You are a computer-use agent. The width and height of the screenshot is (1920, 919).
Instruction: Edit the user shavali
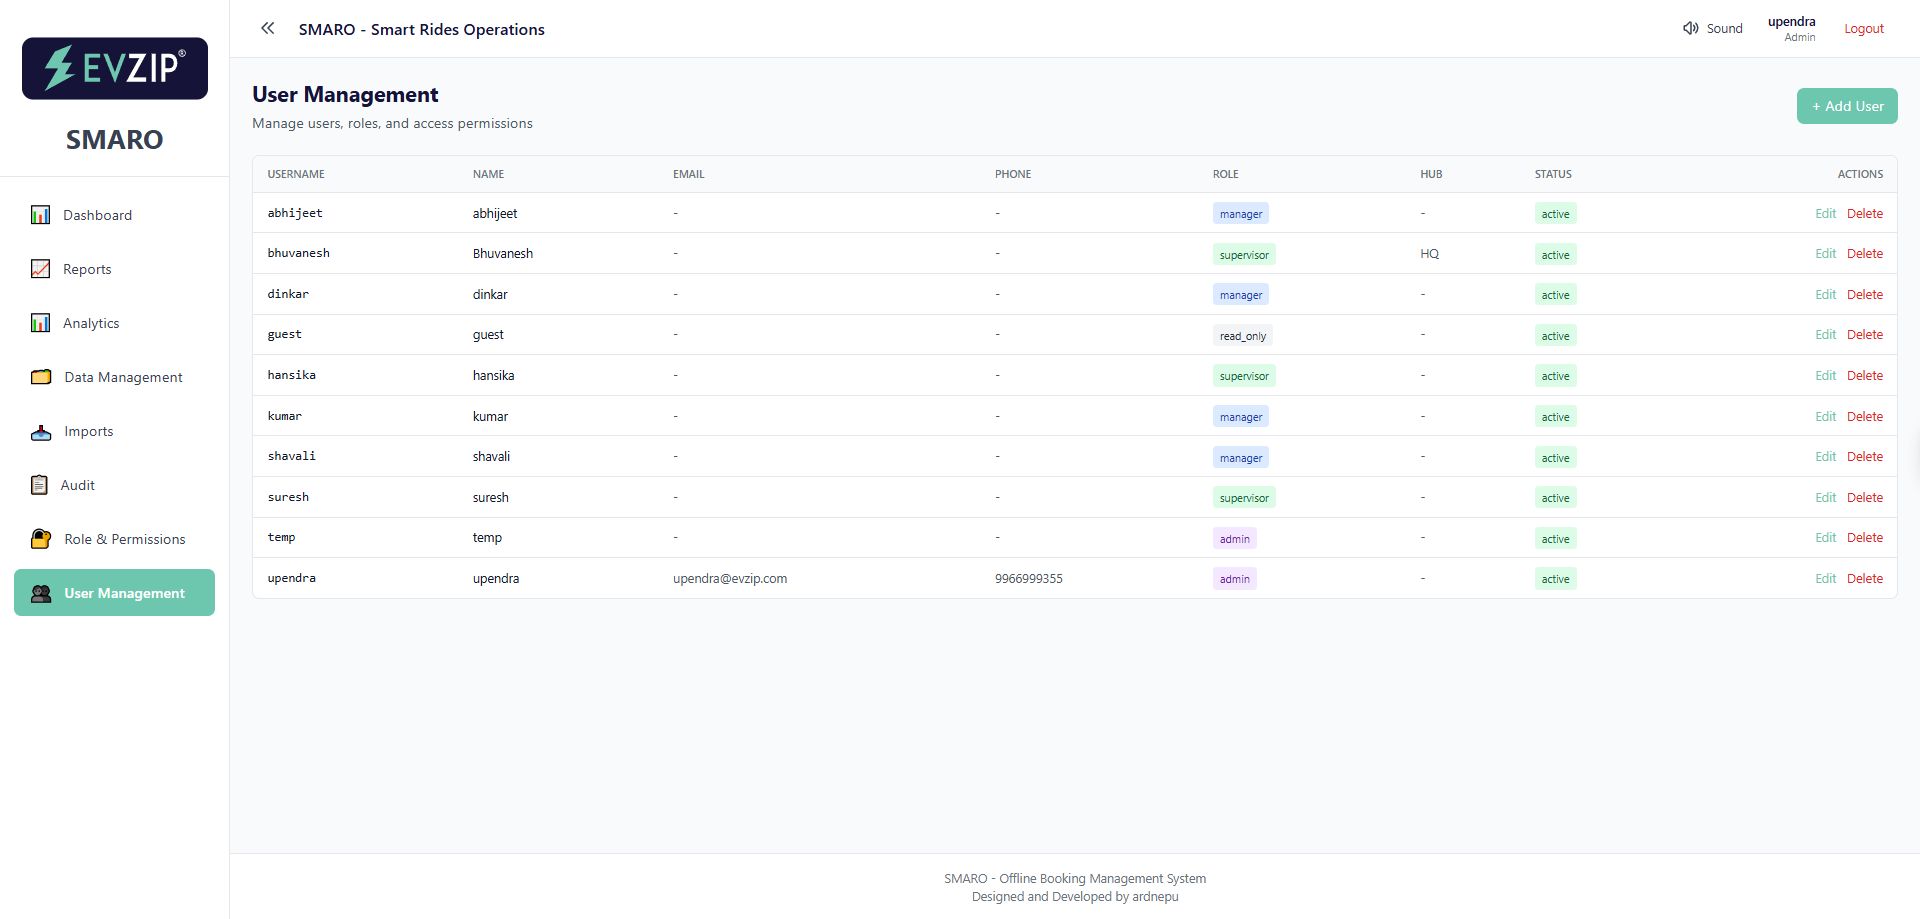tap(1826, 456)
